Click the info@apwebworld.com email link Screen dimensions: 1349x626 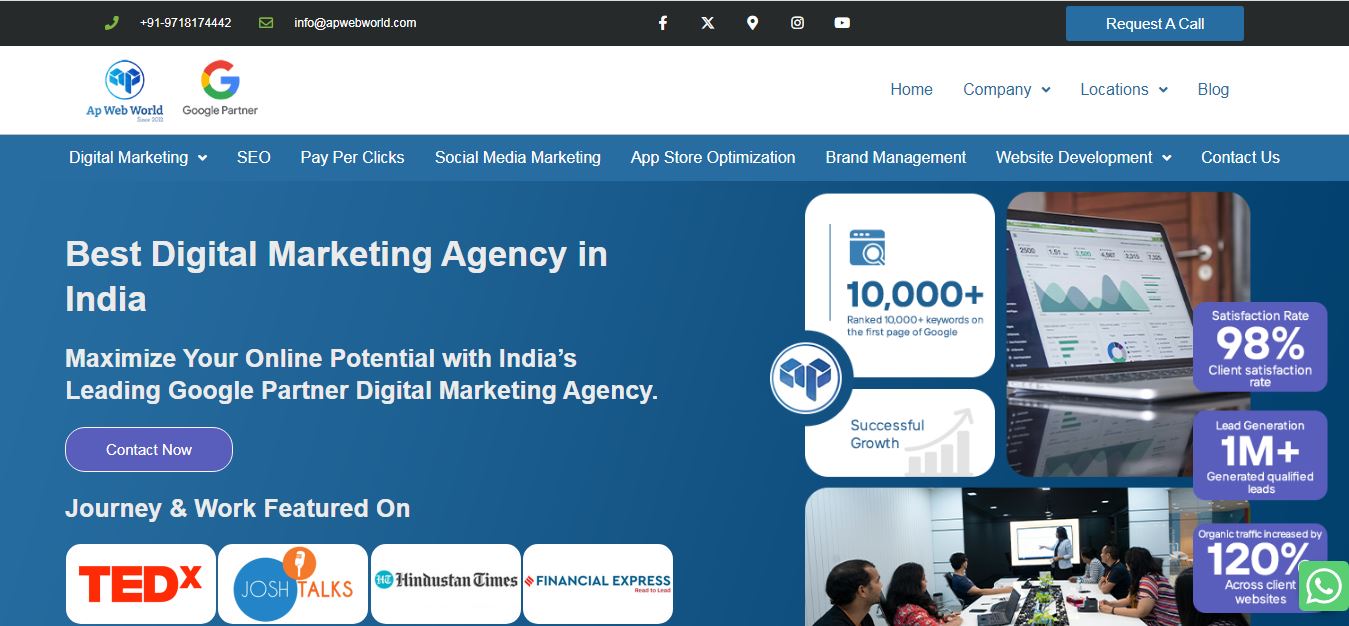coord(355,23)
